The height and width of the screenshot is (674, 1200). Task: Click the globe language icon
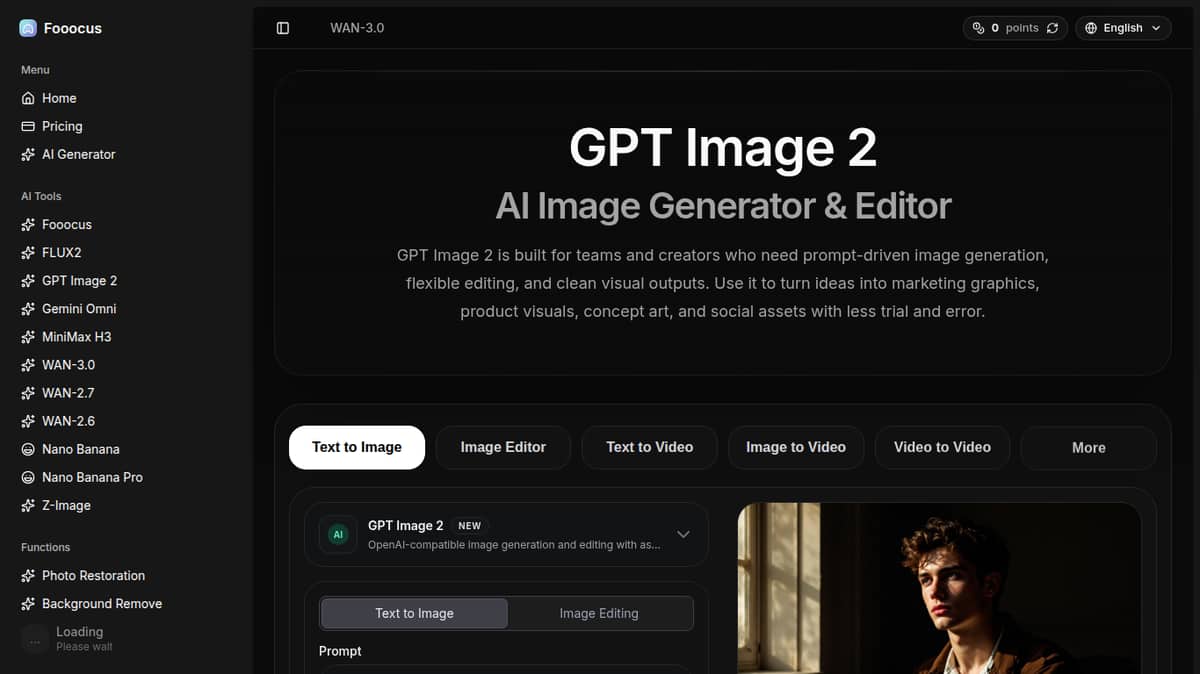(1091, 28)
